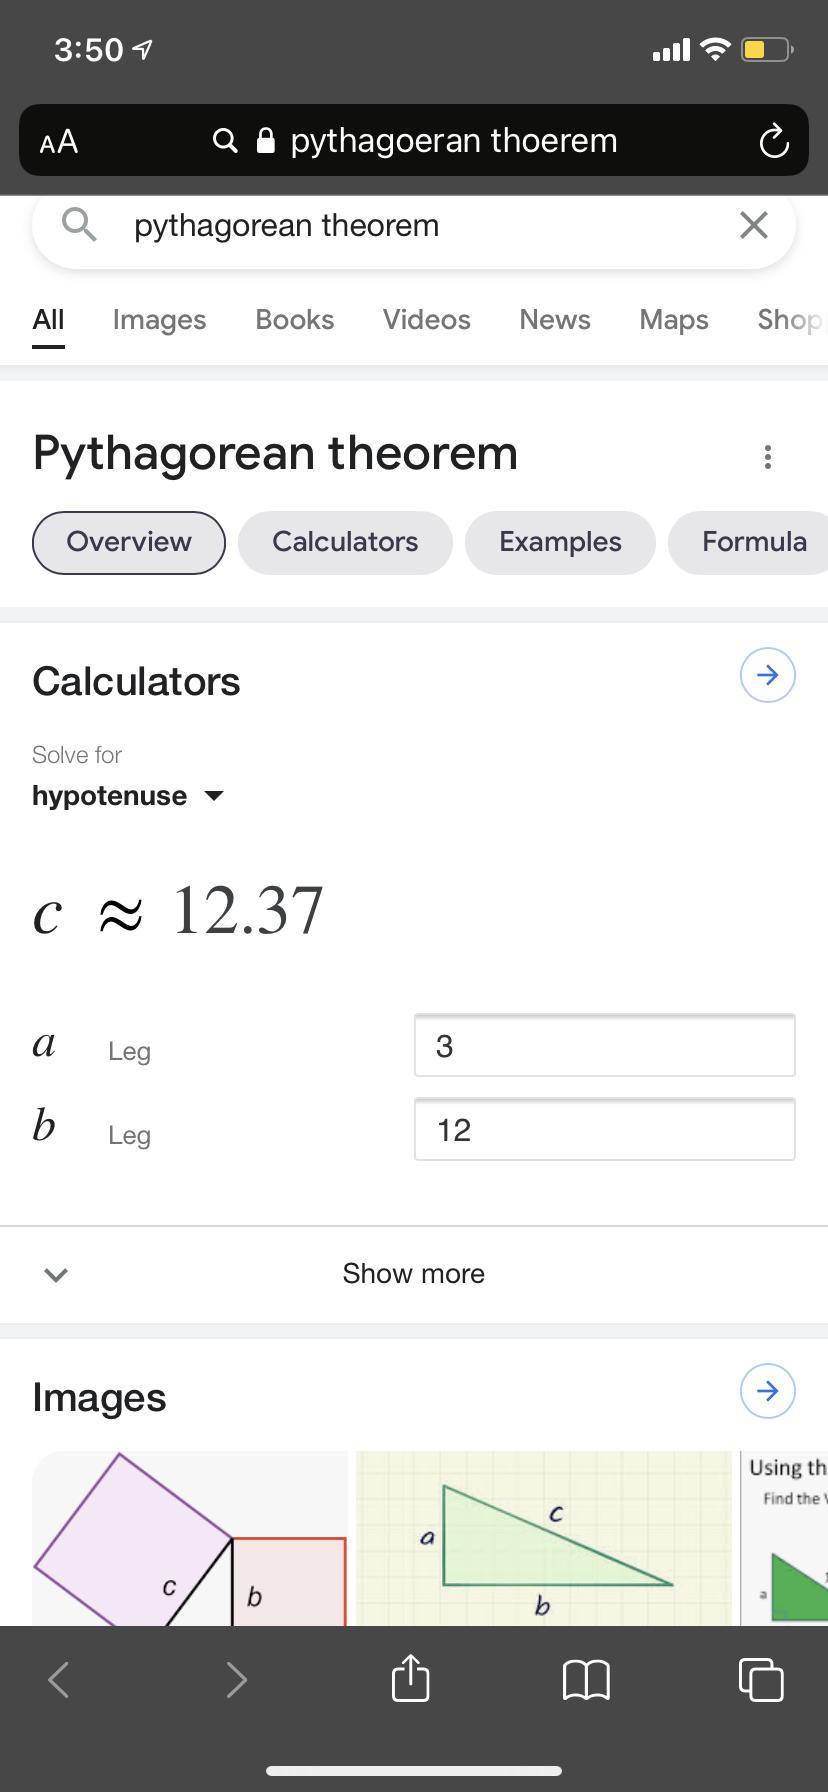
Task: Open Calculators section arrow button
Action: click(x=767, y=675)
